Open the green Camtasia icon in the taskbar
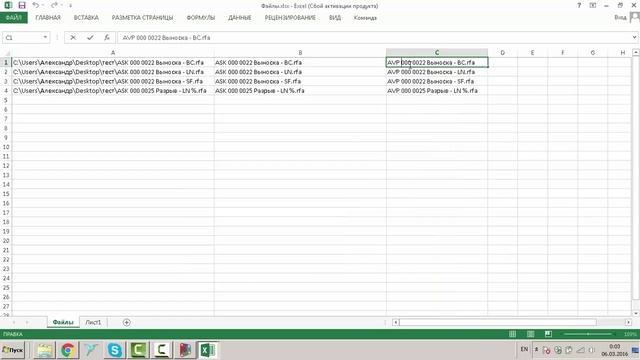 [x=138, y=350]
